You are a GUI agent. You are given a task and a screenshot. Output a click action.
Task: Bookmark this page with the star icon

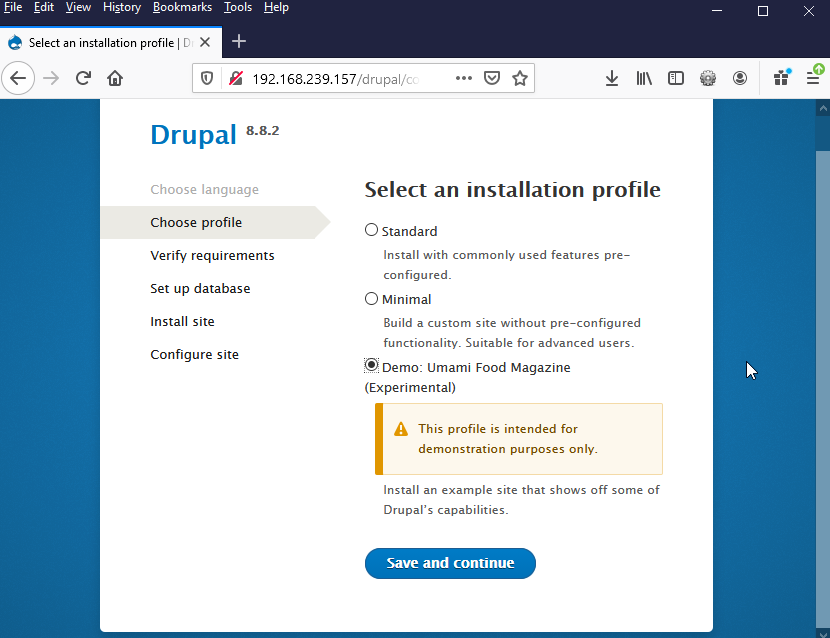(520, 78)
